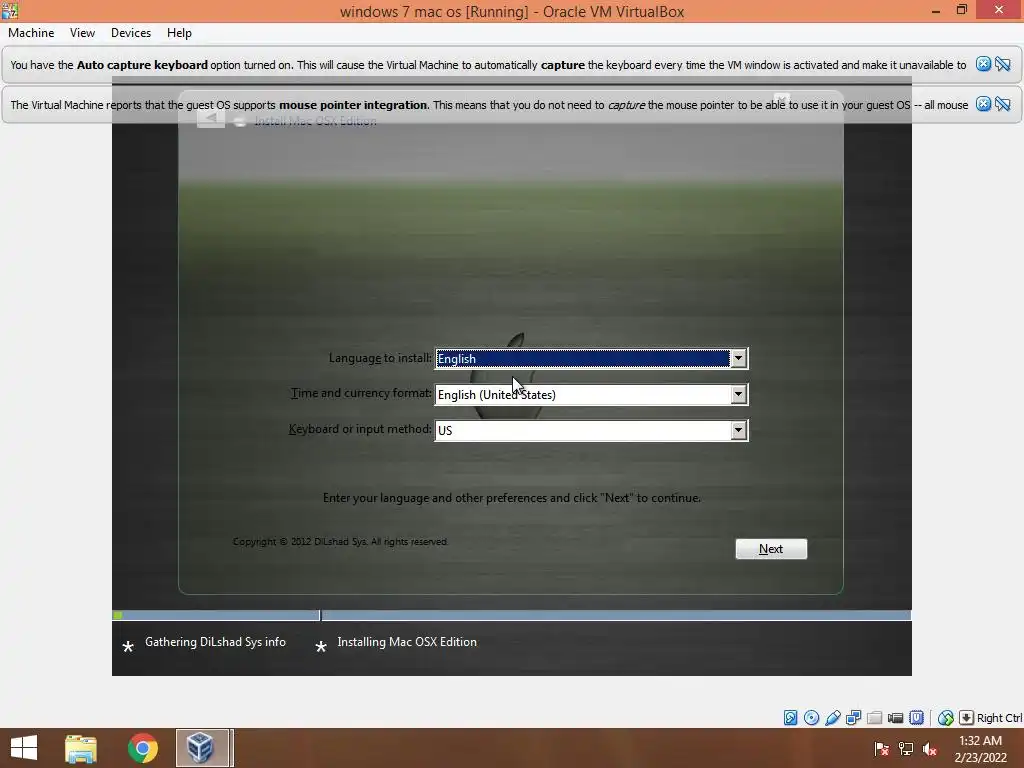The image size is (1024, 768).
Task: Open the View menu
Action: [x=82, y=33]
